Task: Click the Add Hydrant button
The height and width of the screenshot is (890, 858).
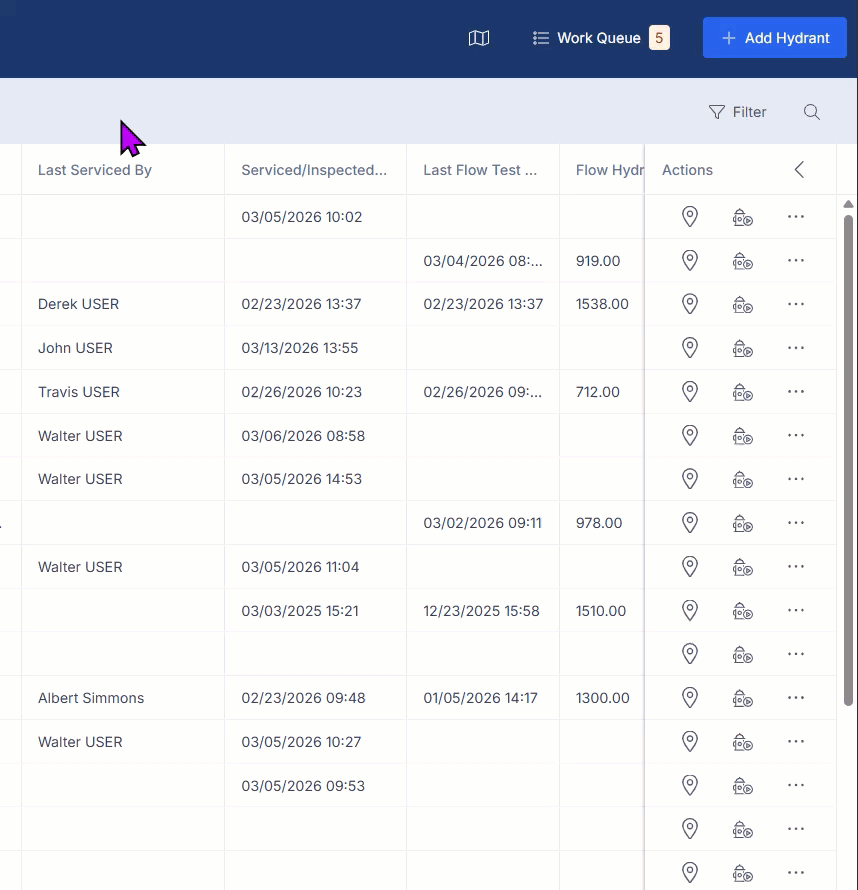Action: (x=775, y=37)
